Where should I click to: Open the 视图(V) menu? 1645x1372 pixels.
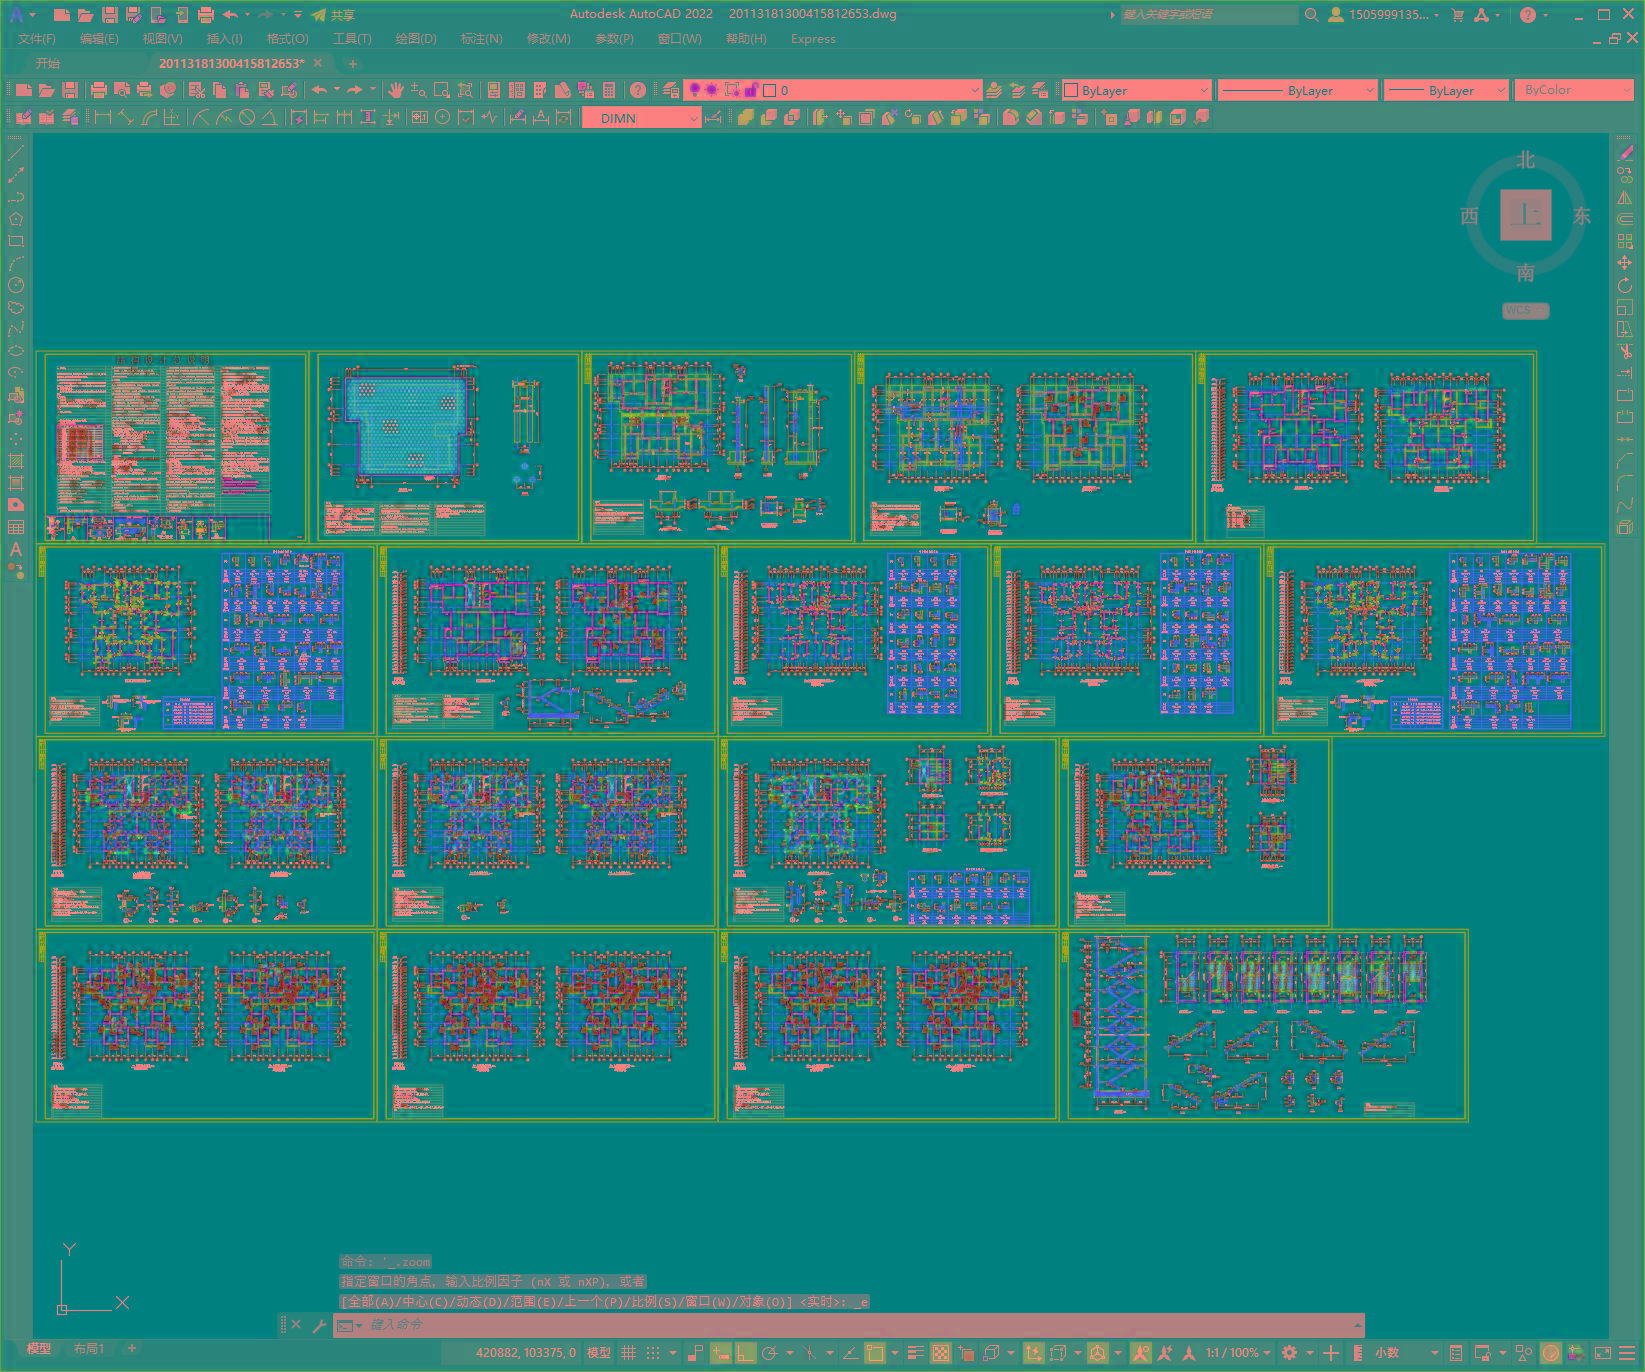pos(162,39)
